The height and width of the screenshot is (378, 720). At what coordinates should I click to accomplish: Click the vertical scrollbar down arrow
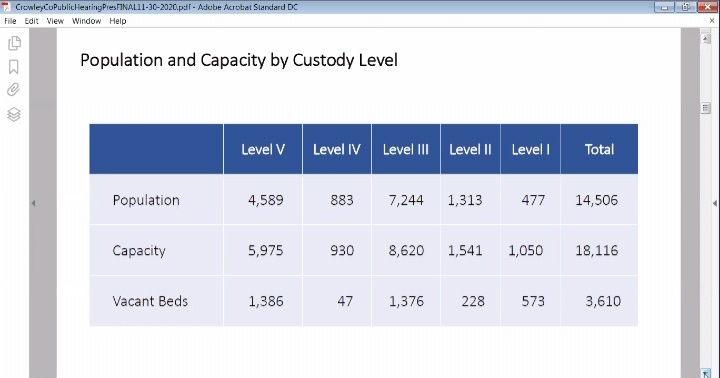point(706,373)
